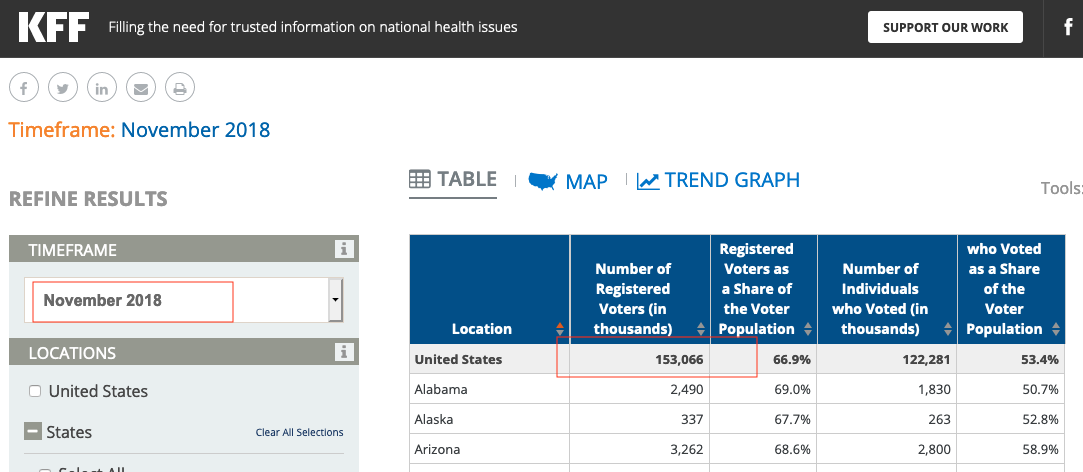1083x472 pixels.
Task: Open Timeframe info icon
Action: coord(343,249)
